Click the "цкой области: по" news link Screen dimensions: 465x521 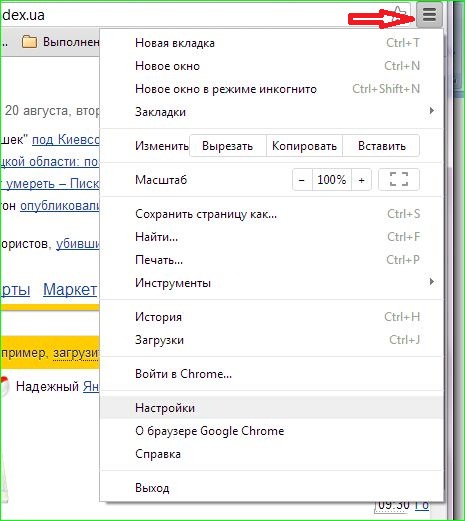(x=50, y=162)
